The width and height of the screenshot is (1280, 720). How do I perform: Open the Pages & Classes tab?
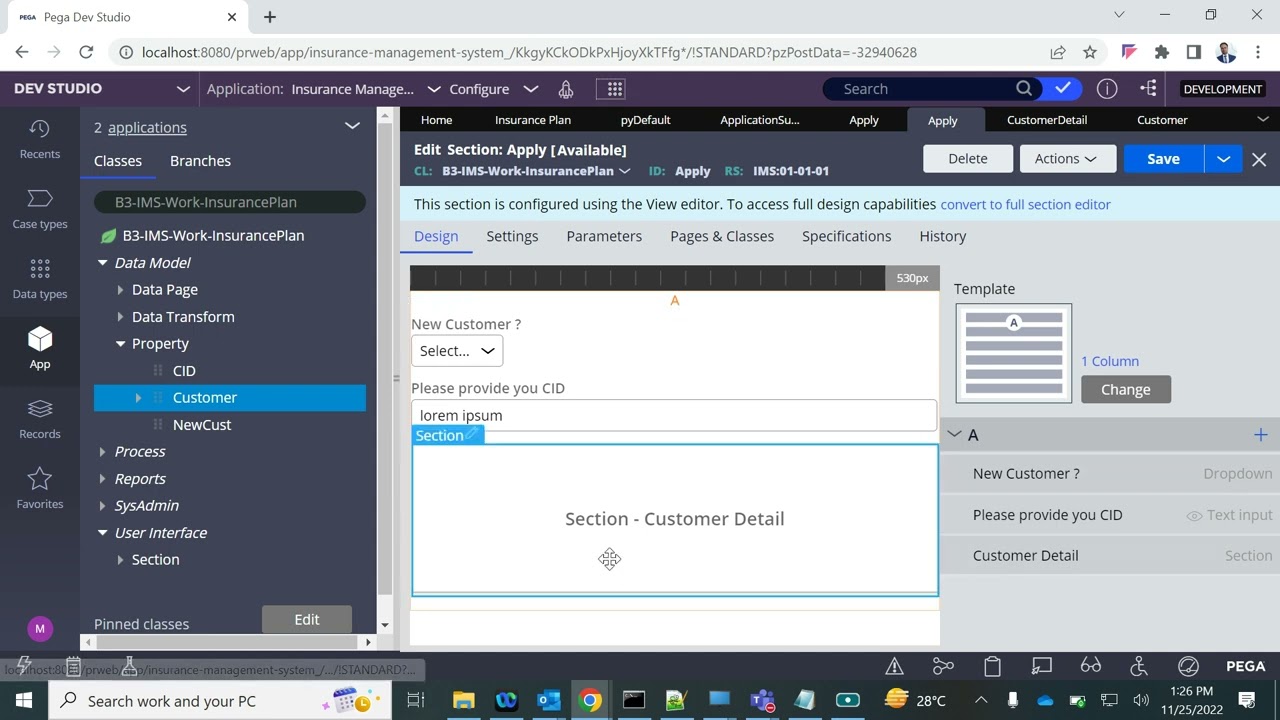(722, 236)
